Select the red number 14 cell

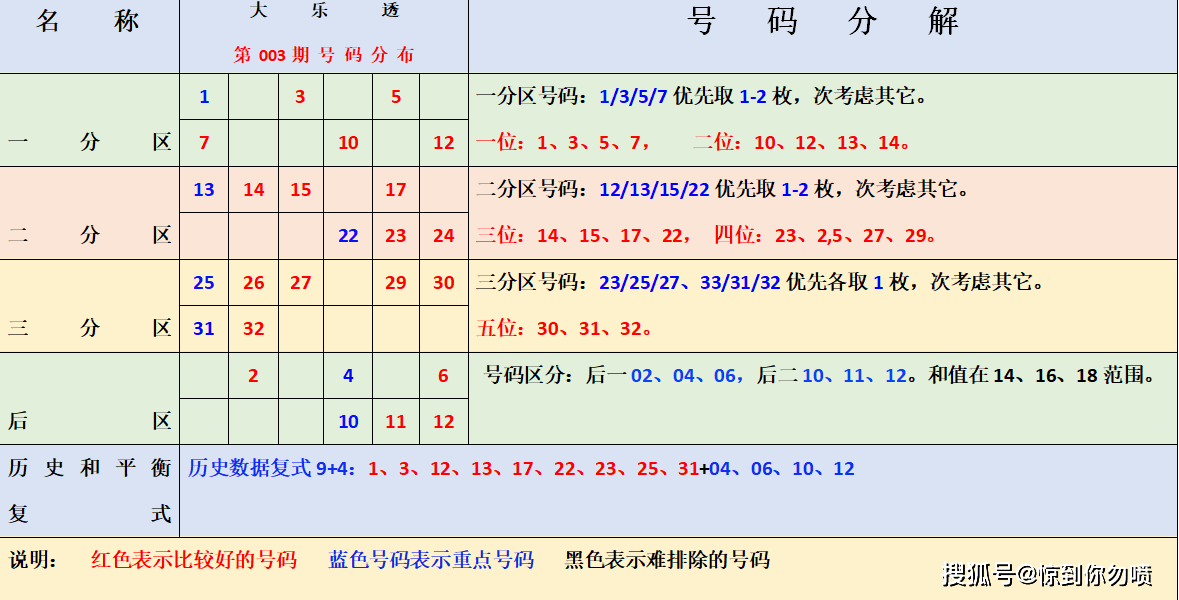(252, 189)
